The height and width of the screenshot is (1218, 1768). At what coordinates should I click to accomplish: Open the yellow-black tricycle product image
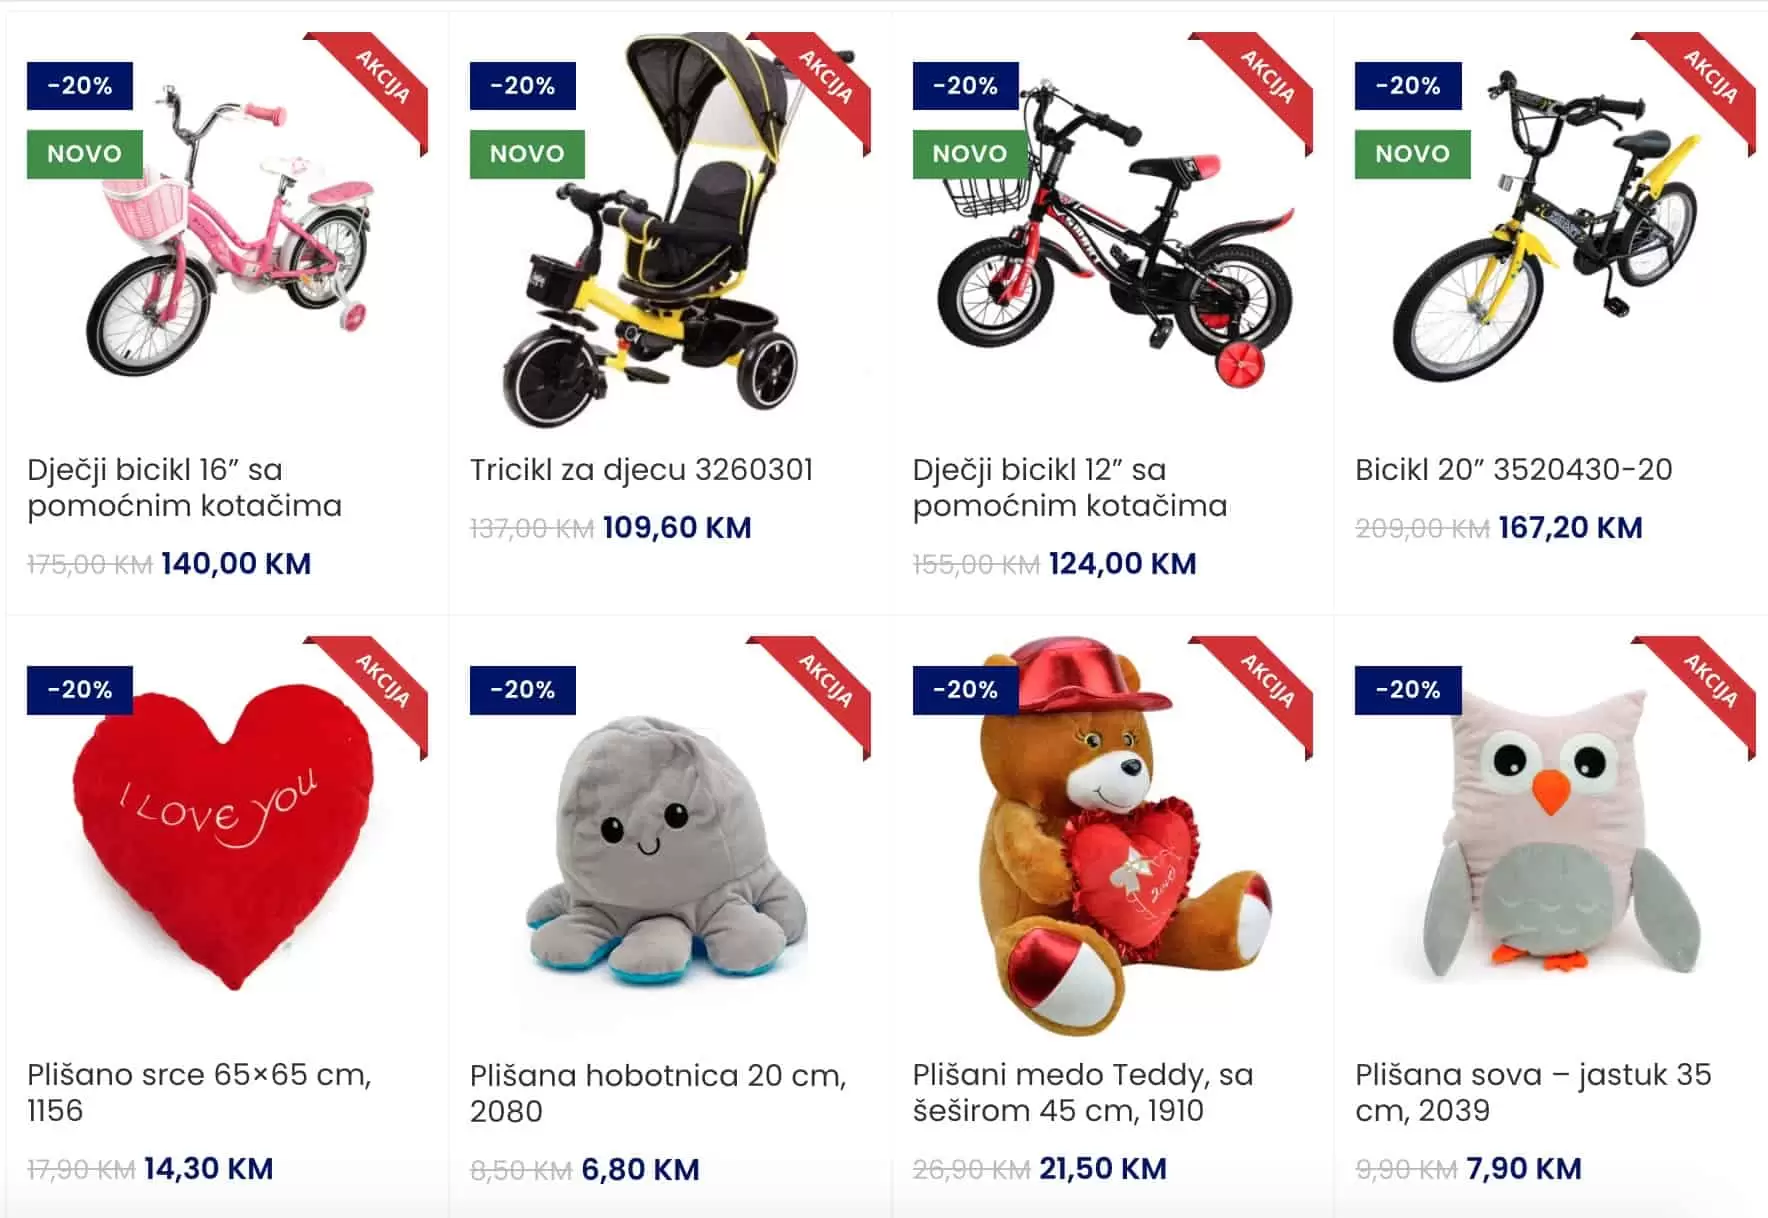point(670,232)
